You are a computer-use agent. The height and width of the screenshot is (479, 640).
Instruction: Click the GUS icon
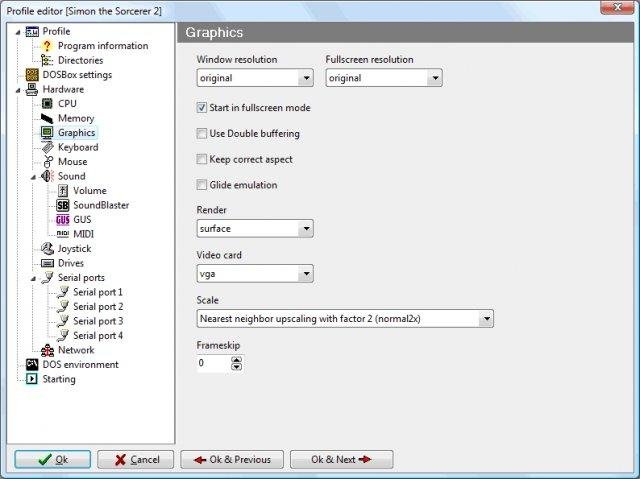[x=63, y=220]
